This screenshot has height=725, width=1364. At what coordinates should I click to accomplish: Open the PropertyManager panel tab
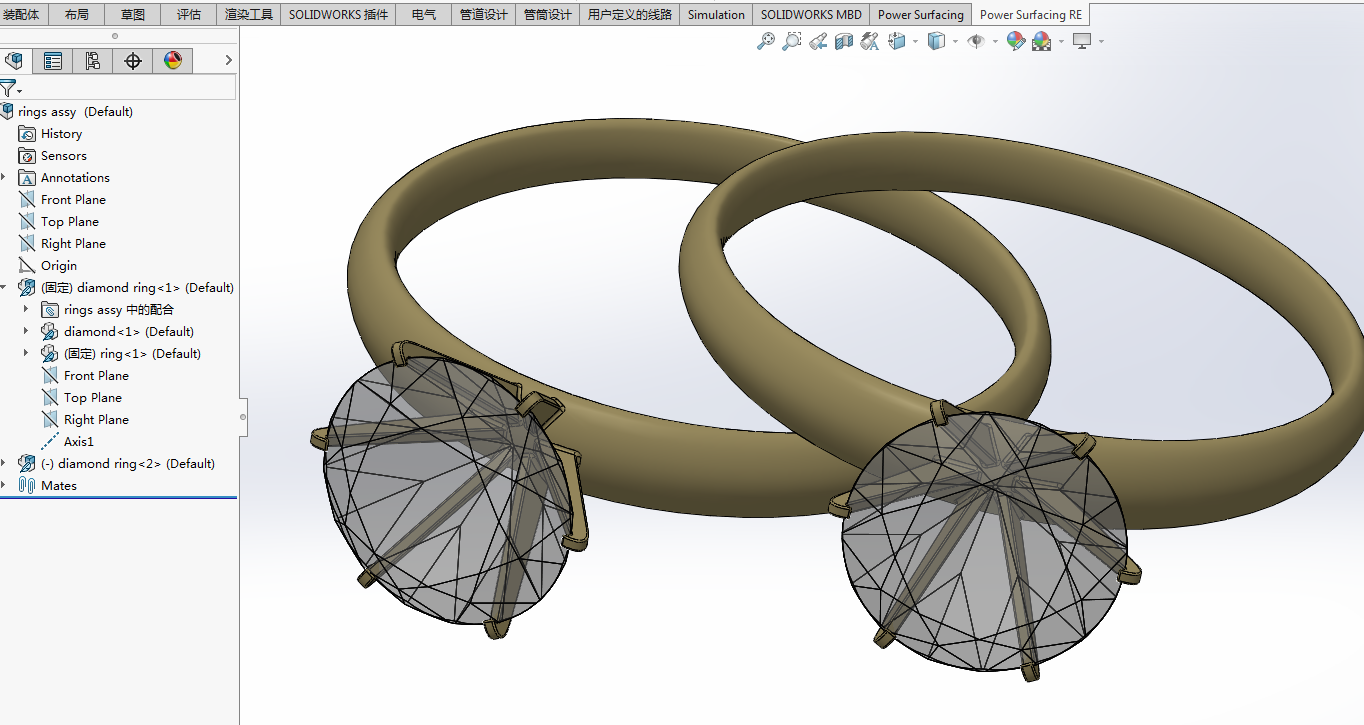coord(53,61)
